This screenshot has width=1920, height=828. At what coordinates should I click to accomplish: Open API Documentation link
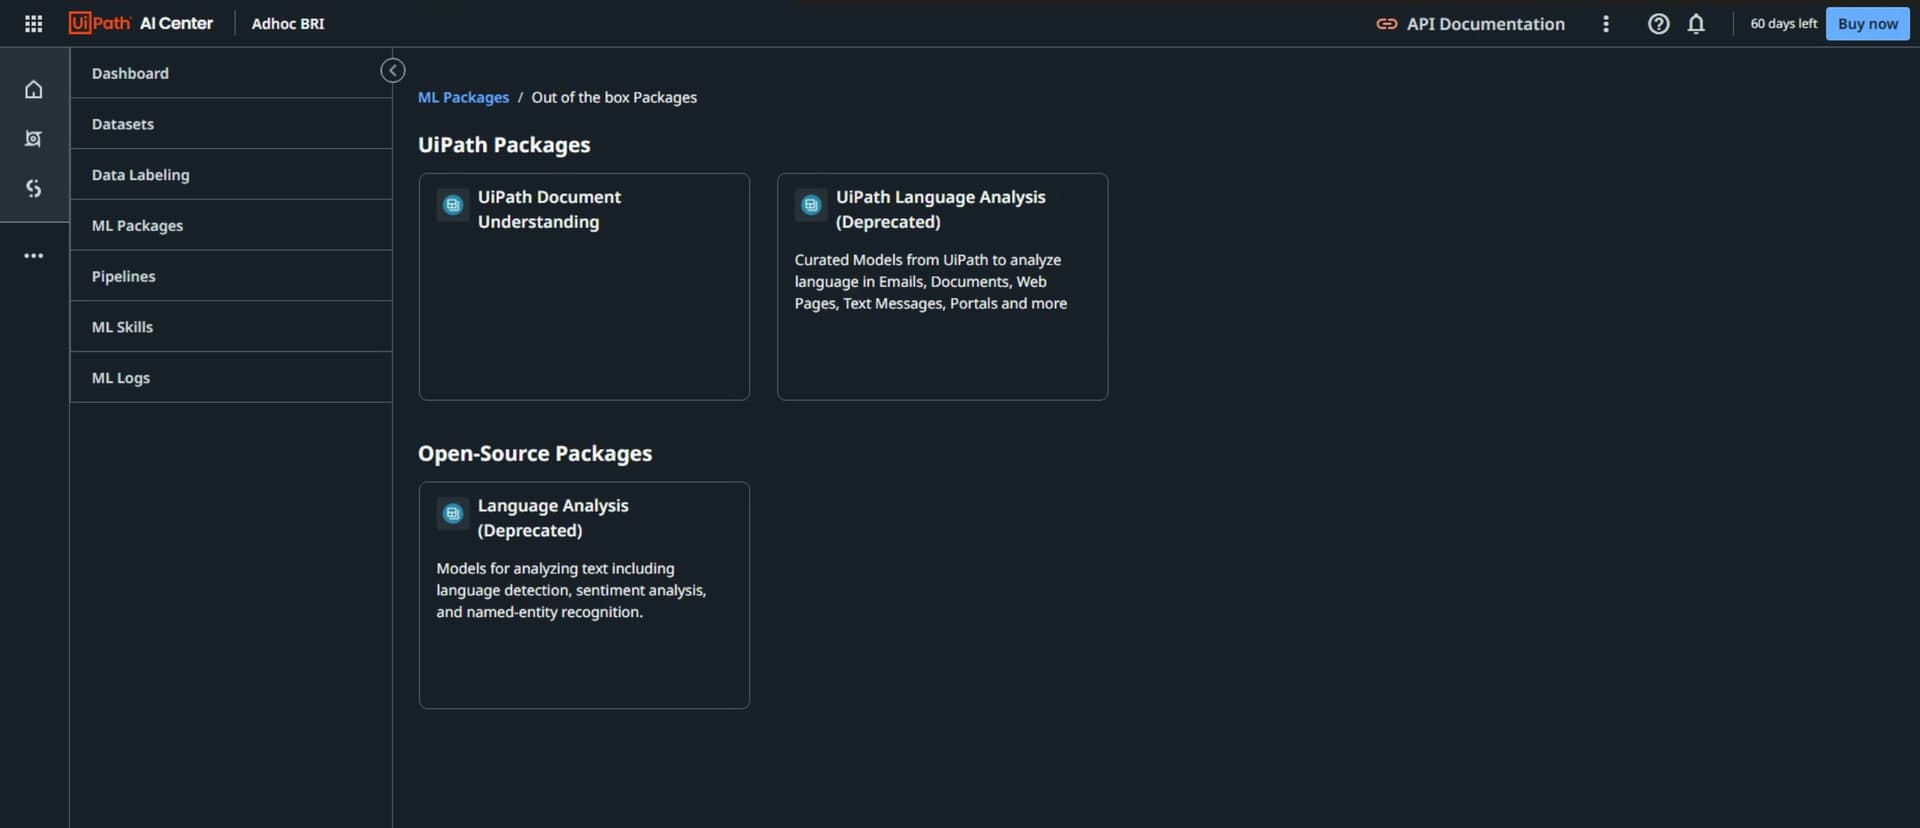click(x=1471, y=24)
